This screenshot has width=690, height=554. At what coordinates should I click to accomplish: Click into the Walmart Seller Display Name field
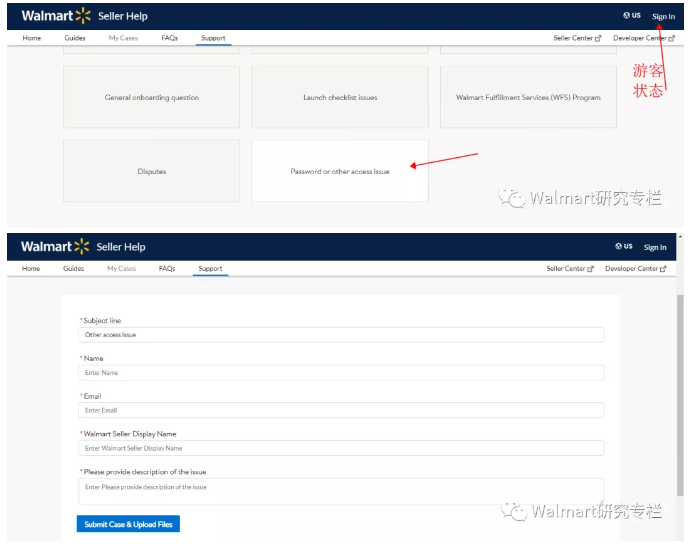coord(341,448)
